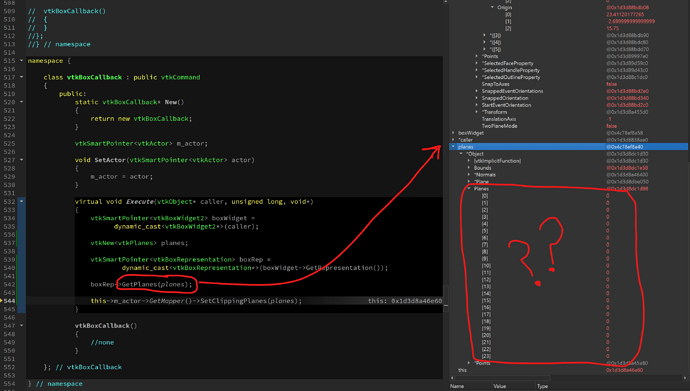690x391 pixels.
Task: Fold the Execute function at line 532
Action: (x=21, y=201)
